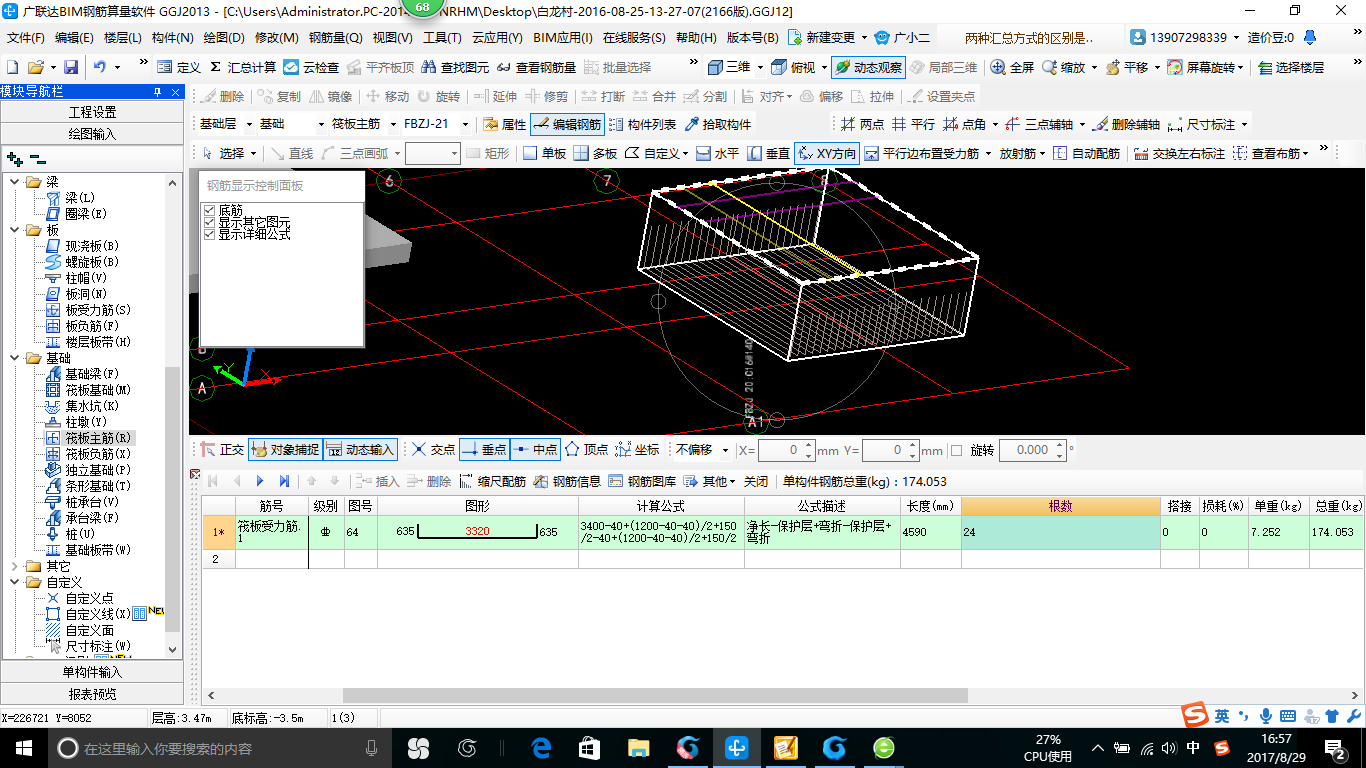Toggle 对象捕捉 object snap
The image size is (1366, 768).
(285, 450)
